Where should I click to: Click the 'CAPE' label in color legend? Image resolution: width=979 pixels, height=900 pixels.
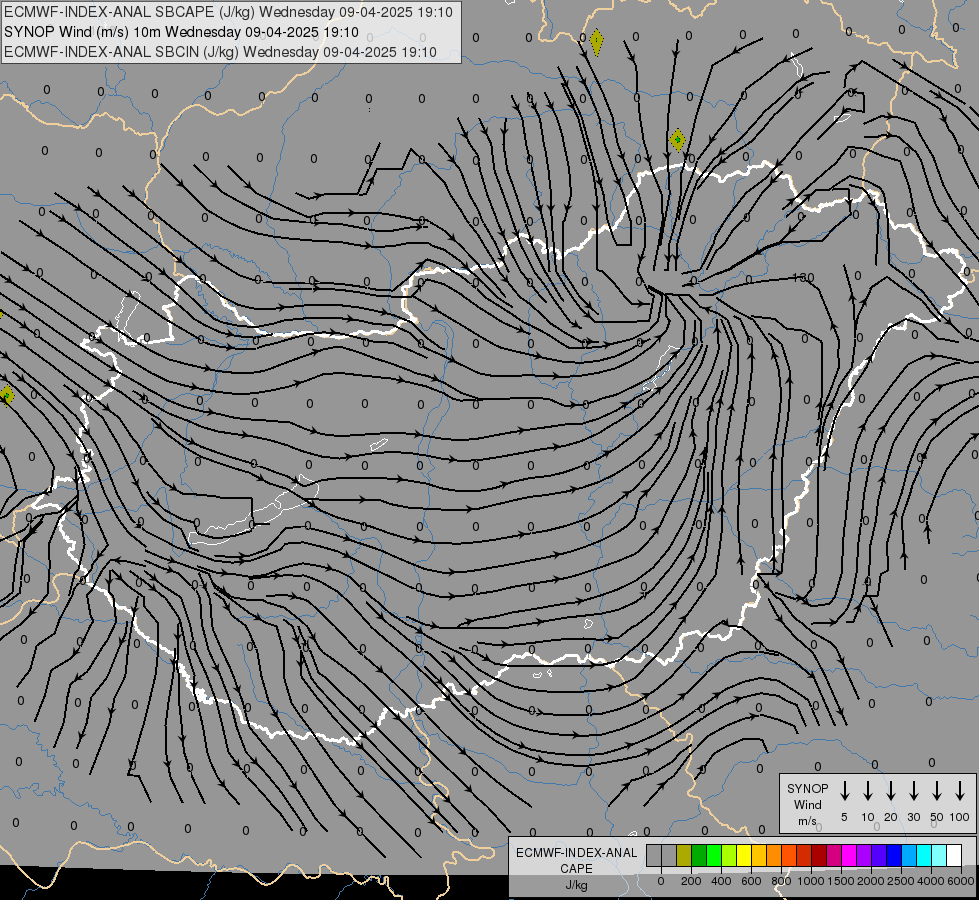tap(576, 869)
